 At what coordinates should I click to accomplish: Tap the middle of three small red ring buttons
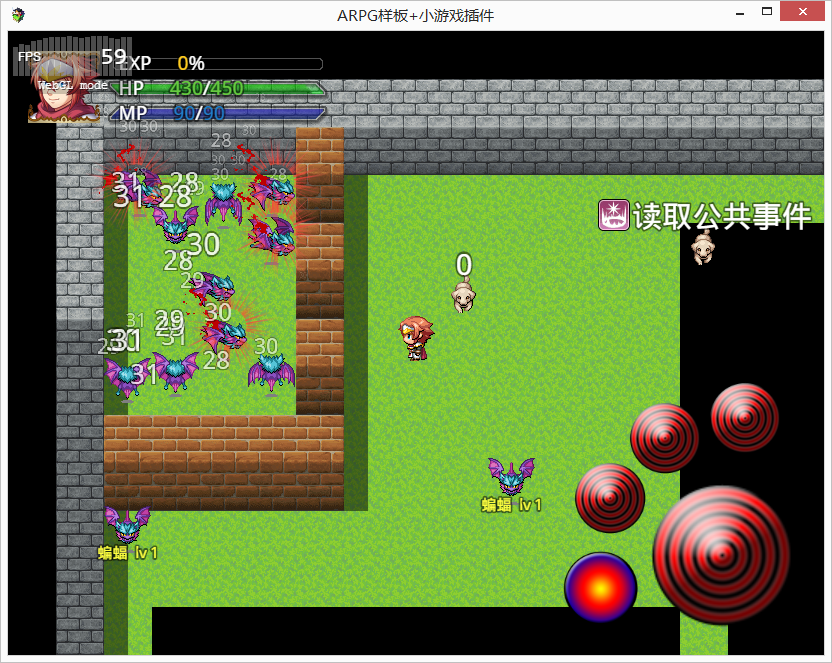click(x=664, y=438)
